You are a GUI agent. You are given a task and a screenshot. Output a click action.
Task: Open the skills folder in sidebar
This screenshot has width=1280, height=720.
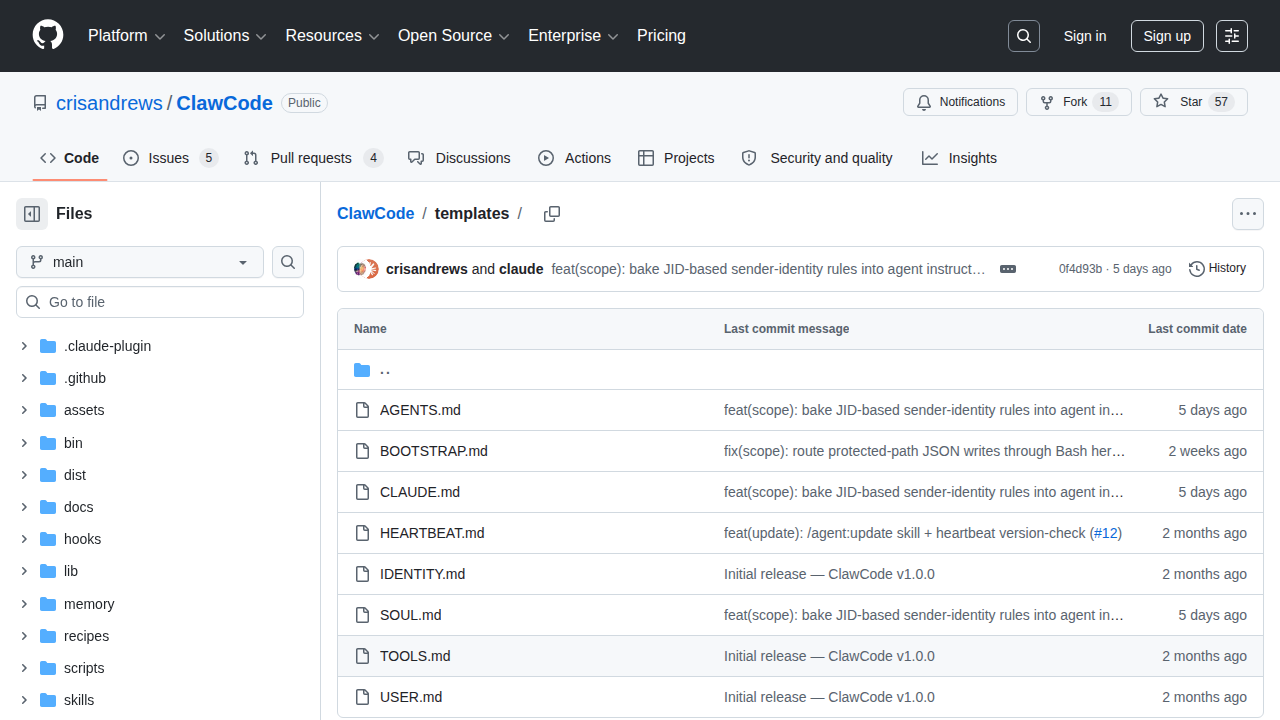pyautogui.click(x=79, y=700)
